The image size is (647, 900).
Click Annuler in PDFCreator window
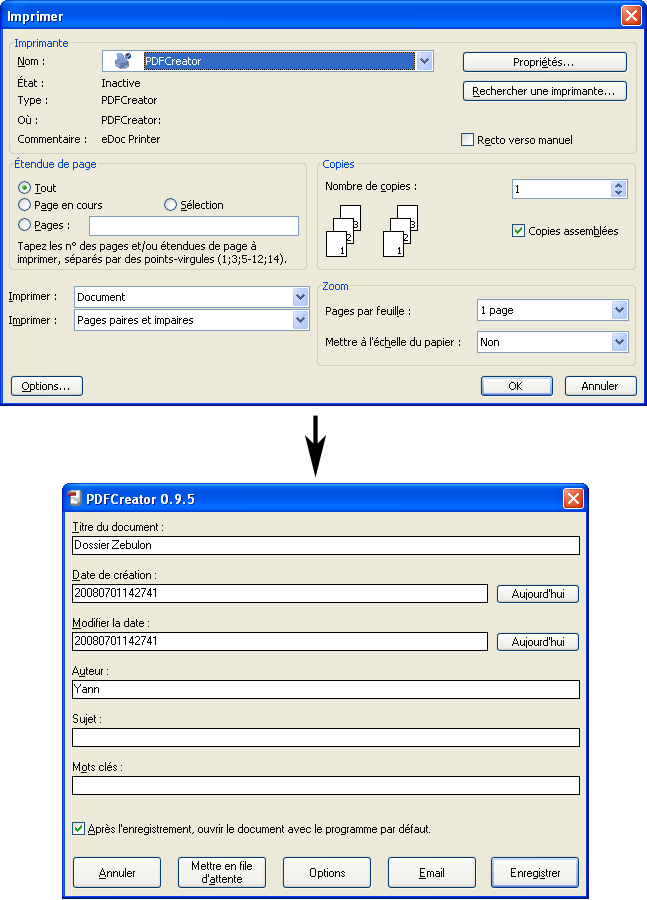117,872
